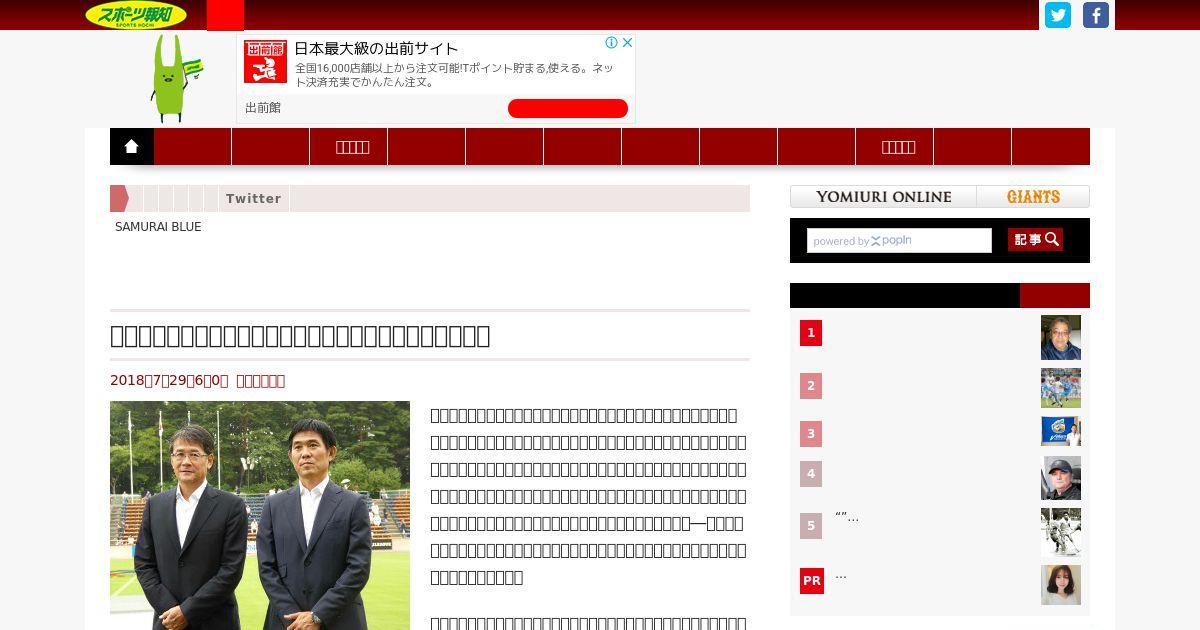The width and height of the screenshot is (1200, 630).
Task: Open the Twitter share icon
Action: click(x=1058, y=15)
